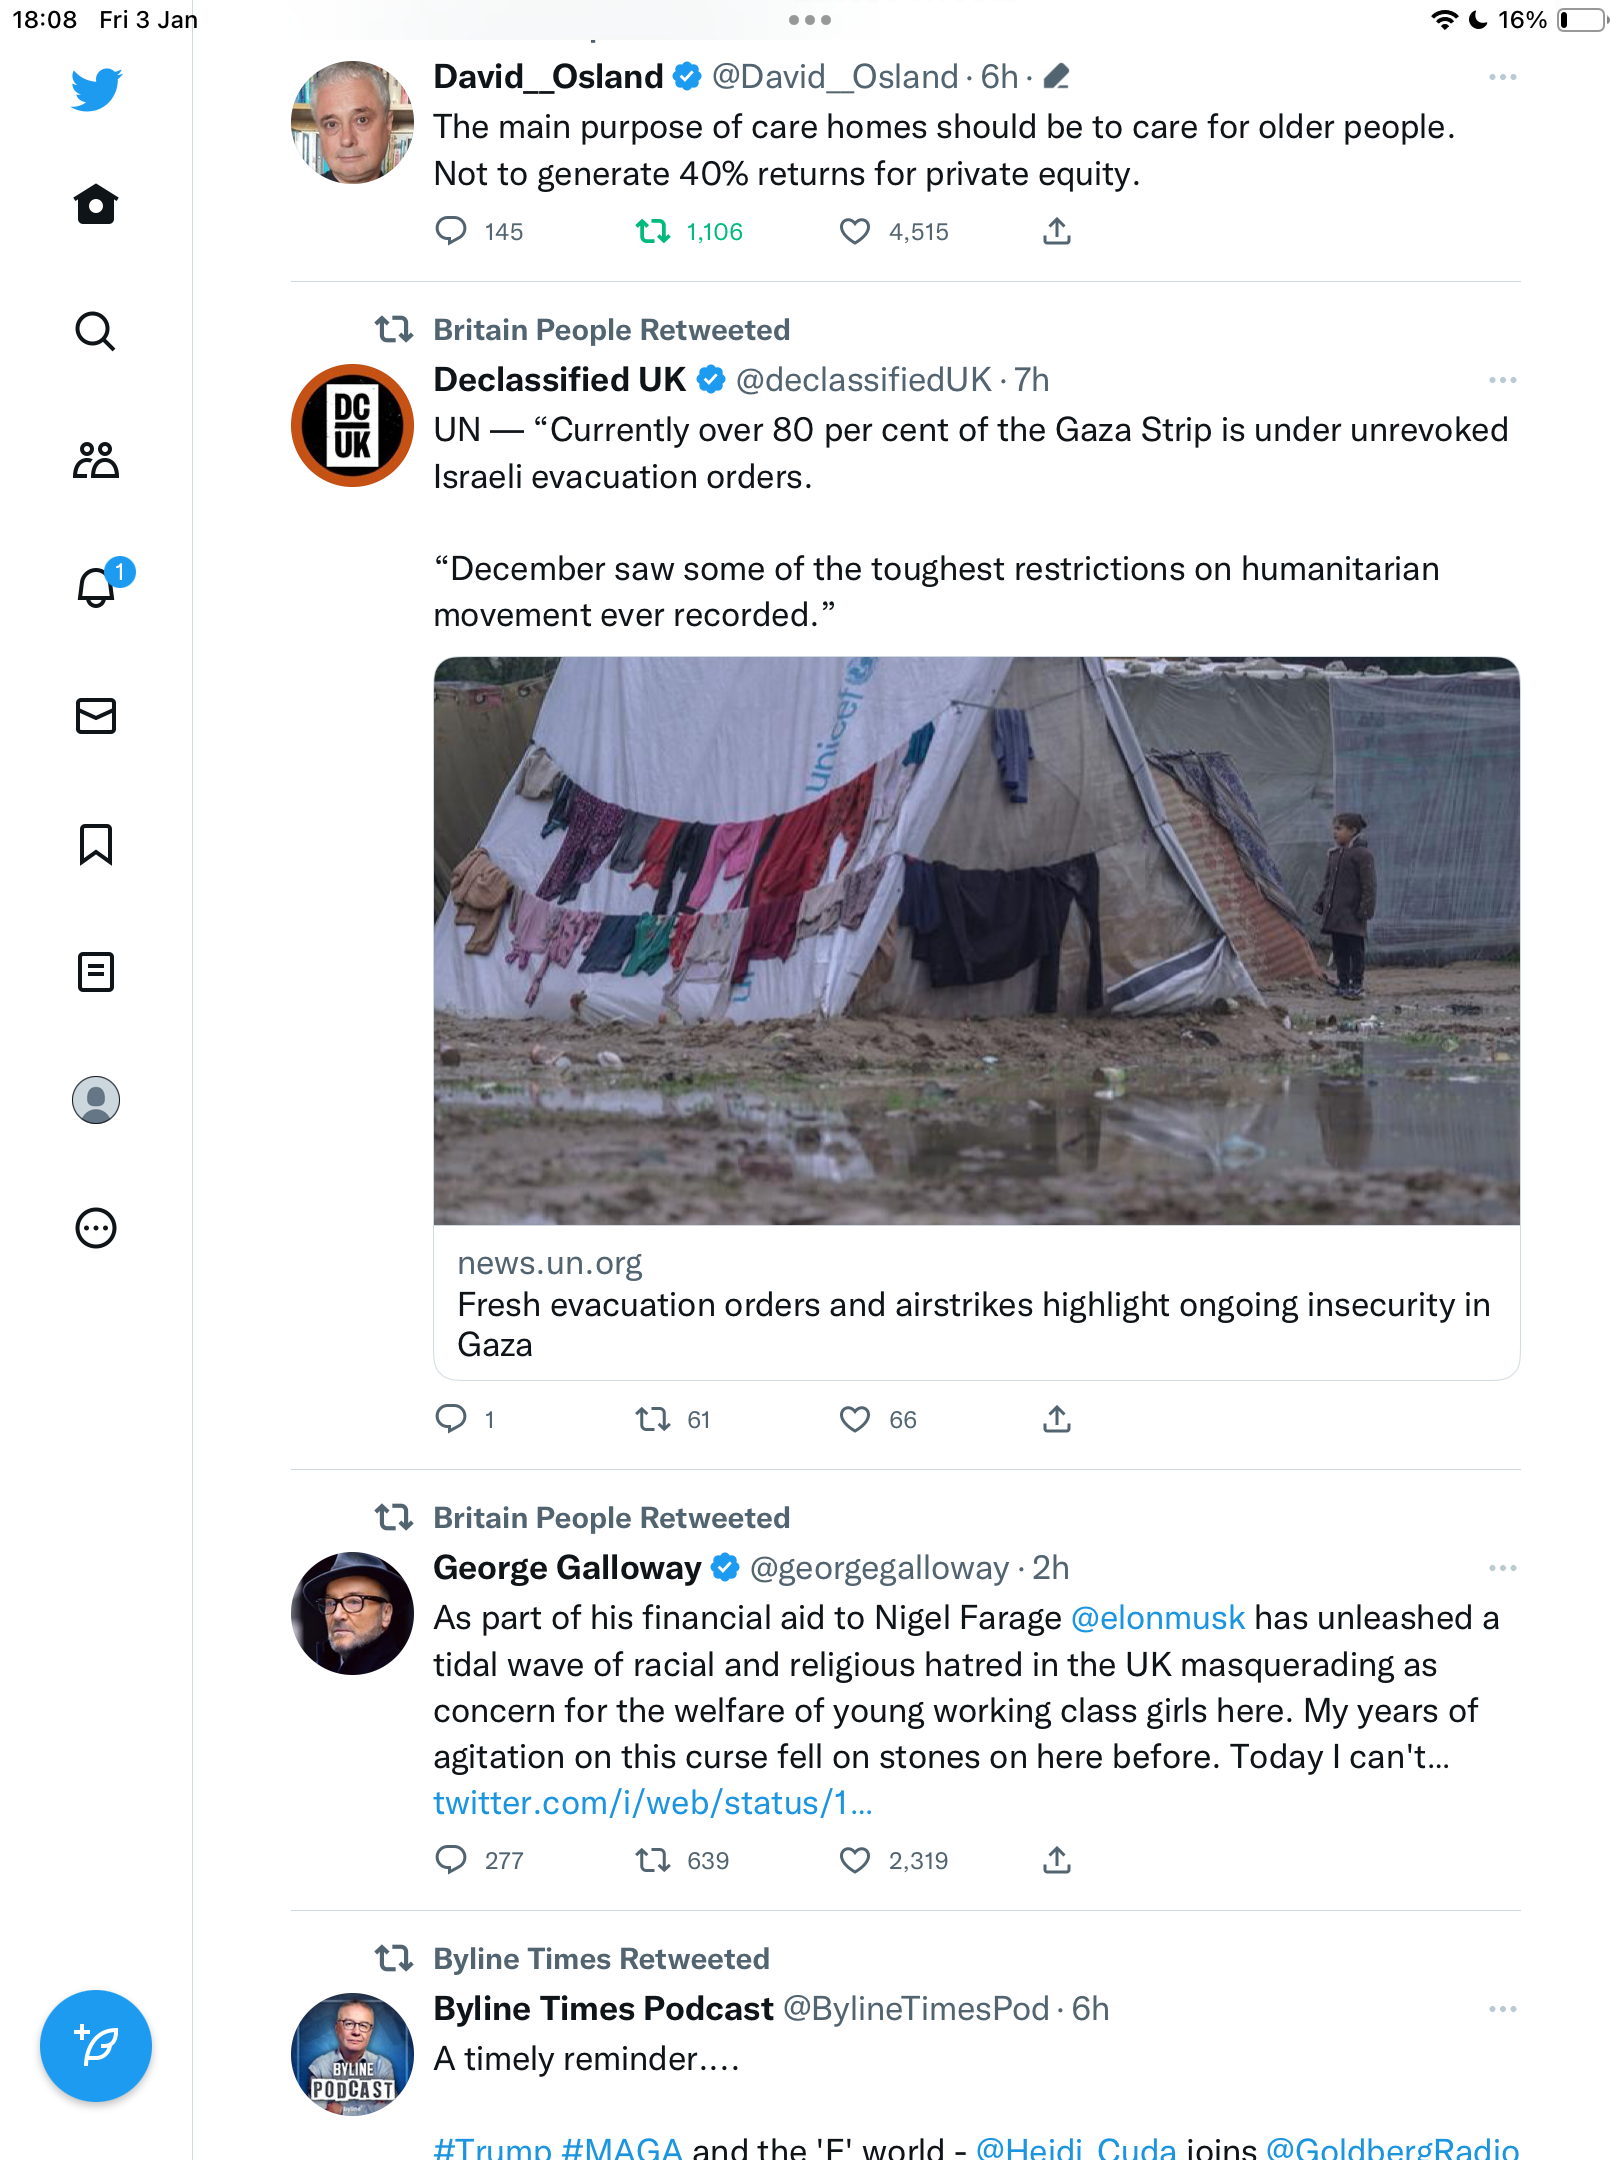
Task: Open Messages envelope icon
Action: [x=96, y=716]
